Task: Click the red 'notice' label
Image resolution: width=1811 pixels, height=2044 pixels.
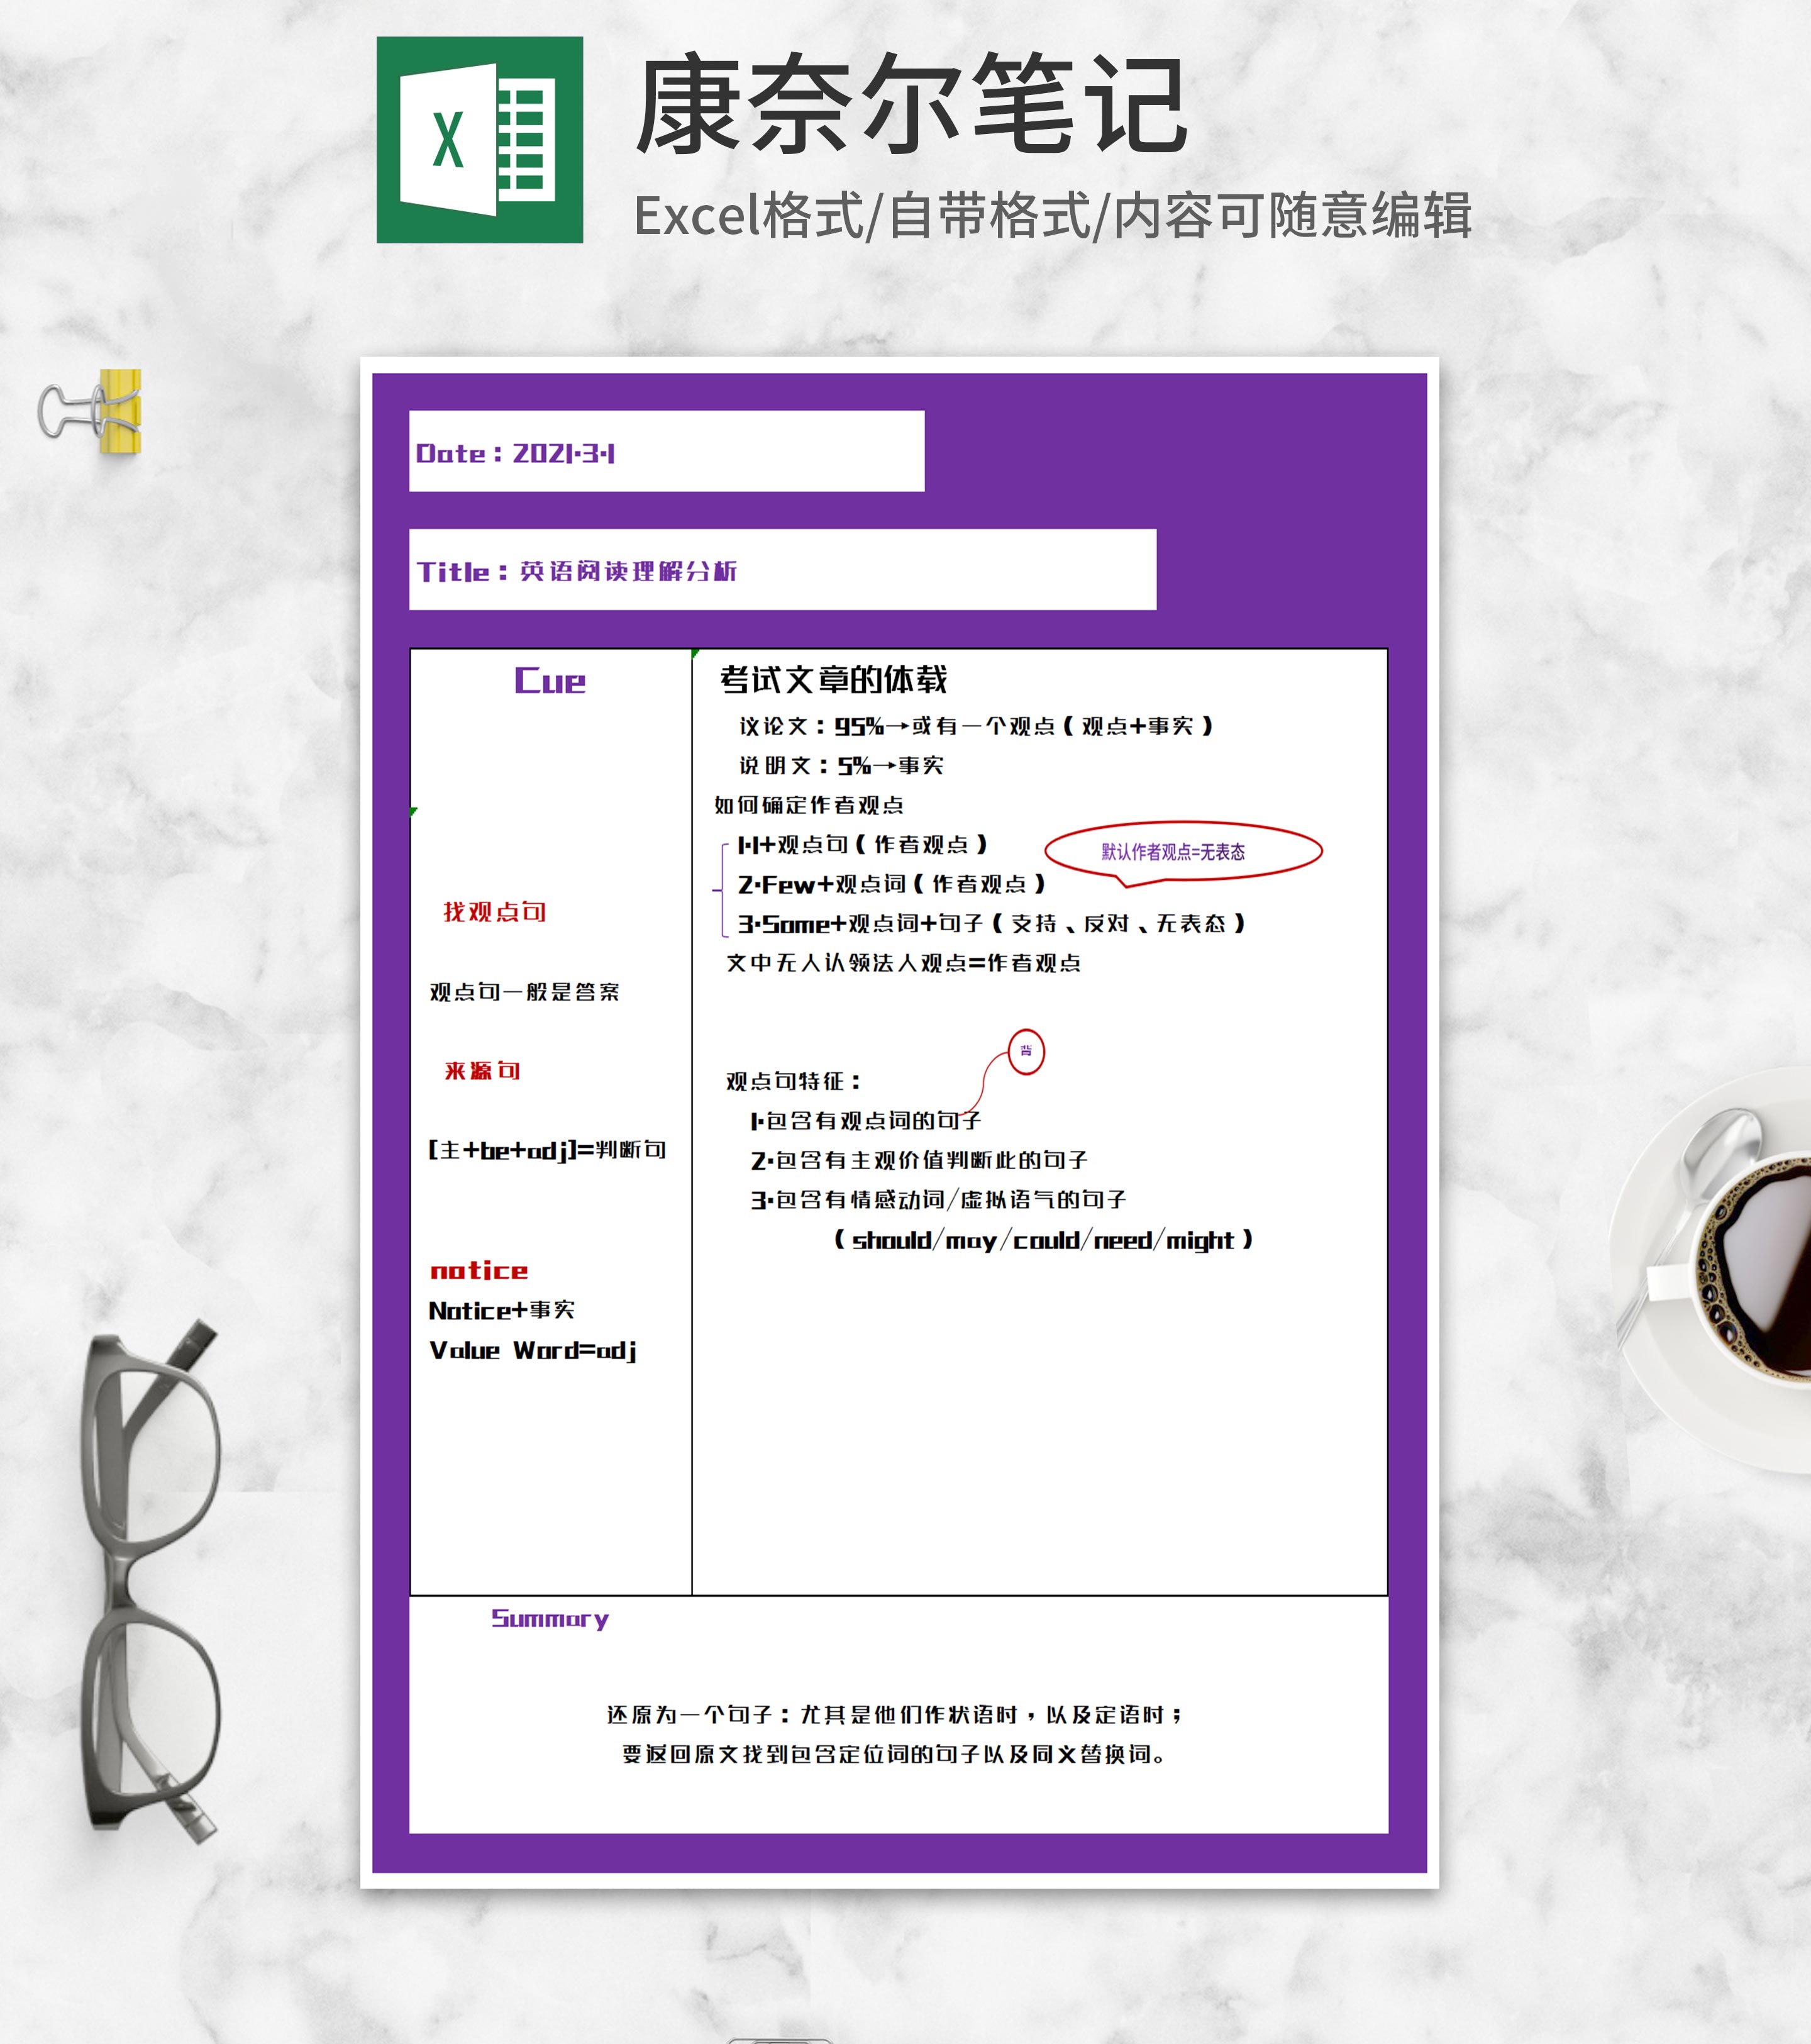Action: pos(479,1270)
